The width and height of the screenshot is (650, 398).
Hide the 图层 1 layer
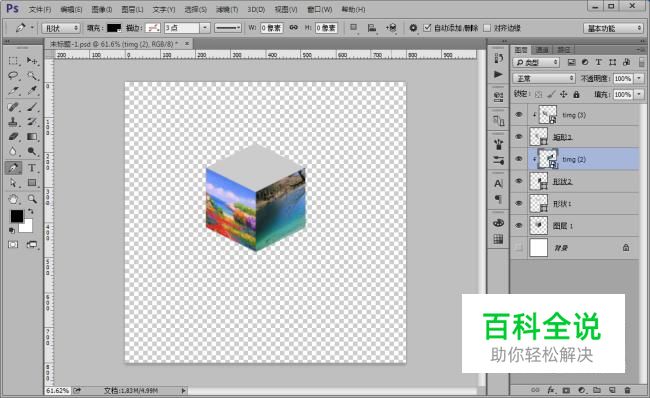click(519, 226)
